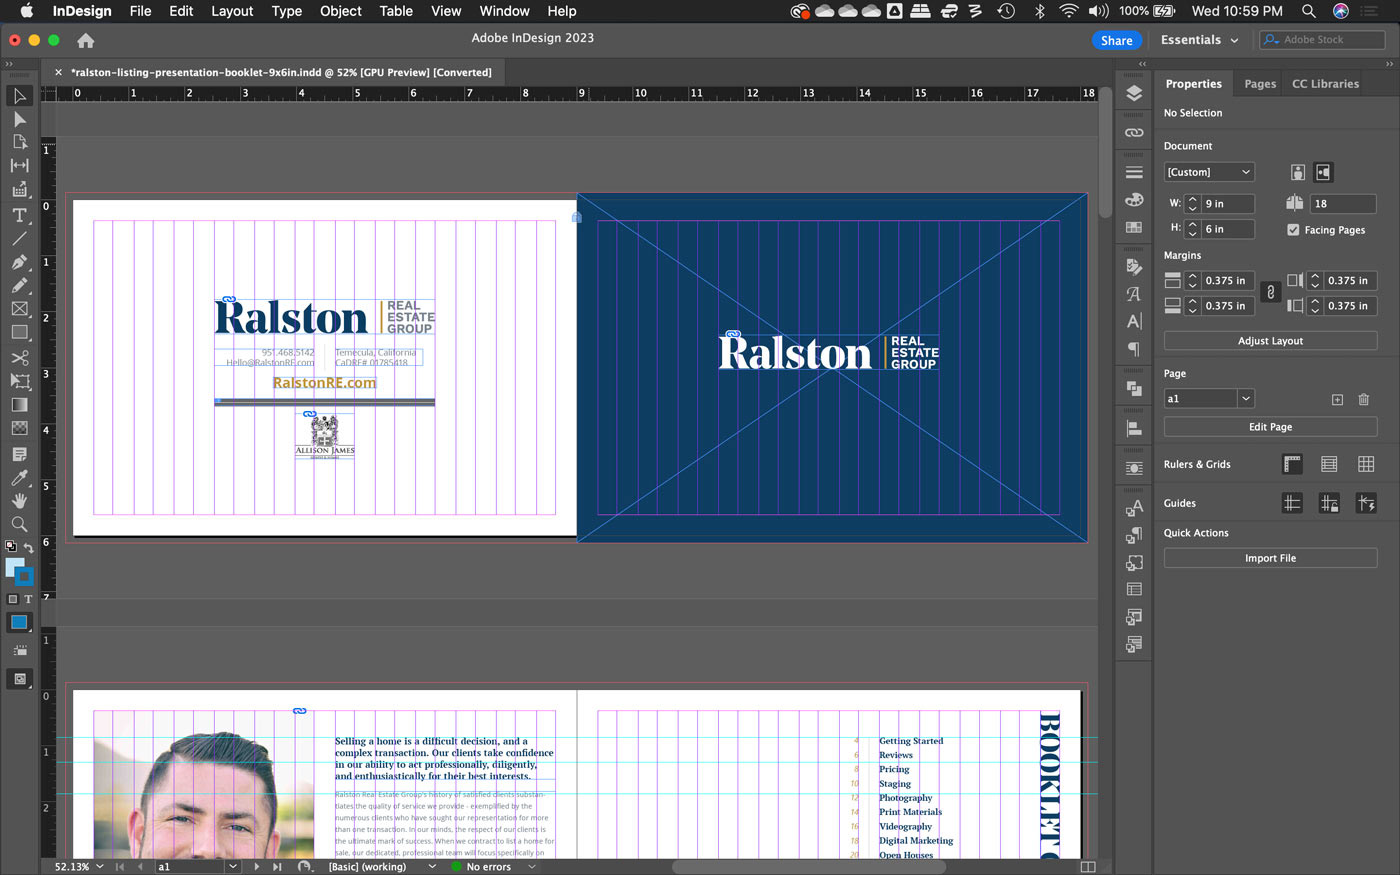Select the Type tool

pyautogui.click(x=19, y=215)
